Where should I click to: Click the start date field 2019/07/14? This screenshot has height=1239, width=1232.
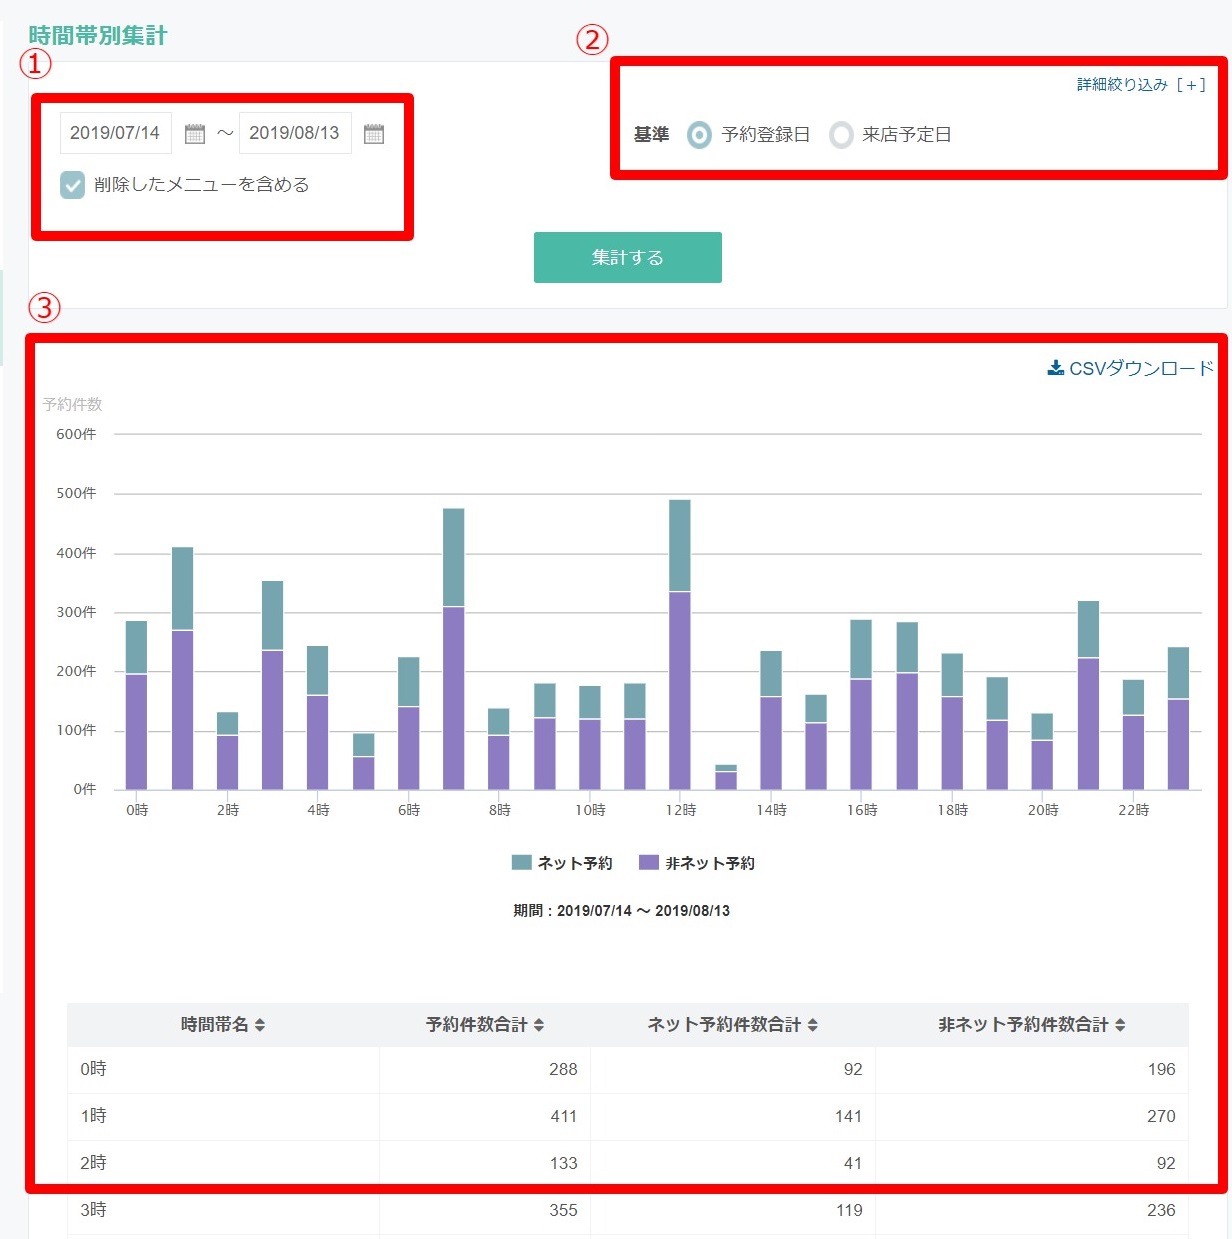pos(116,133)
